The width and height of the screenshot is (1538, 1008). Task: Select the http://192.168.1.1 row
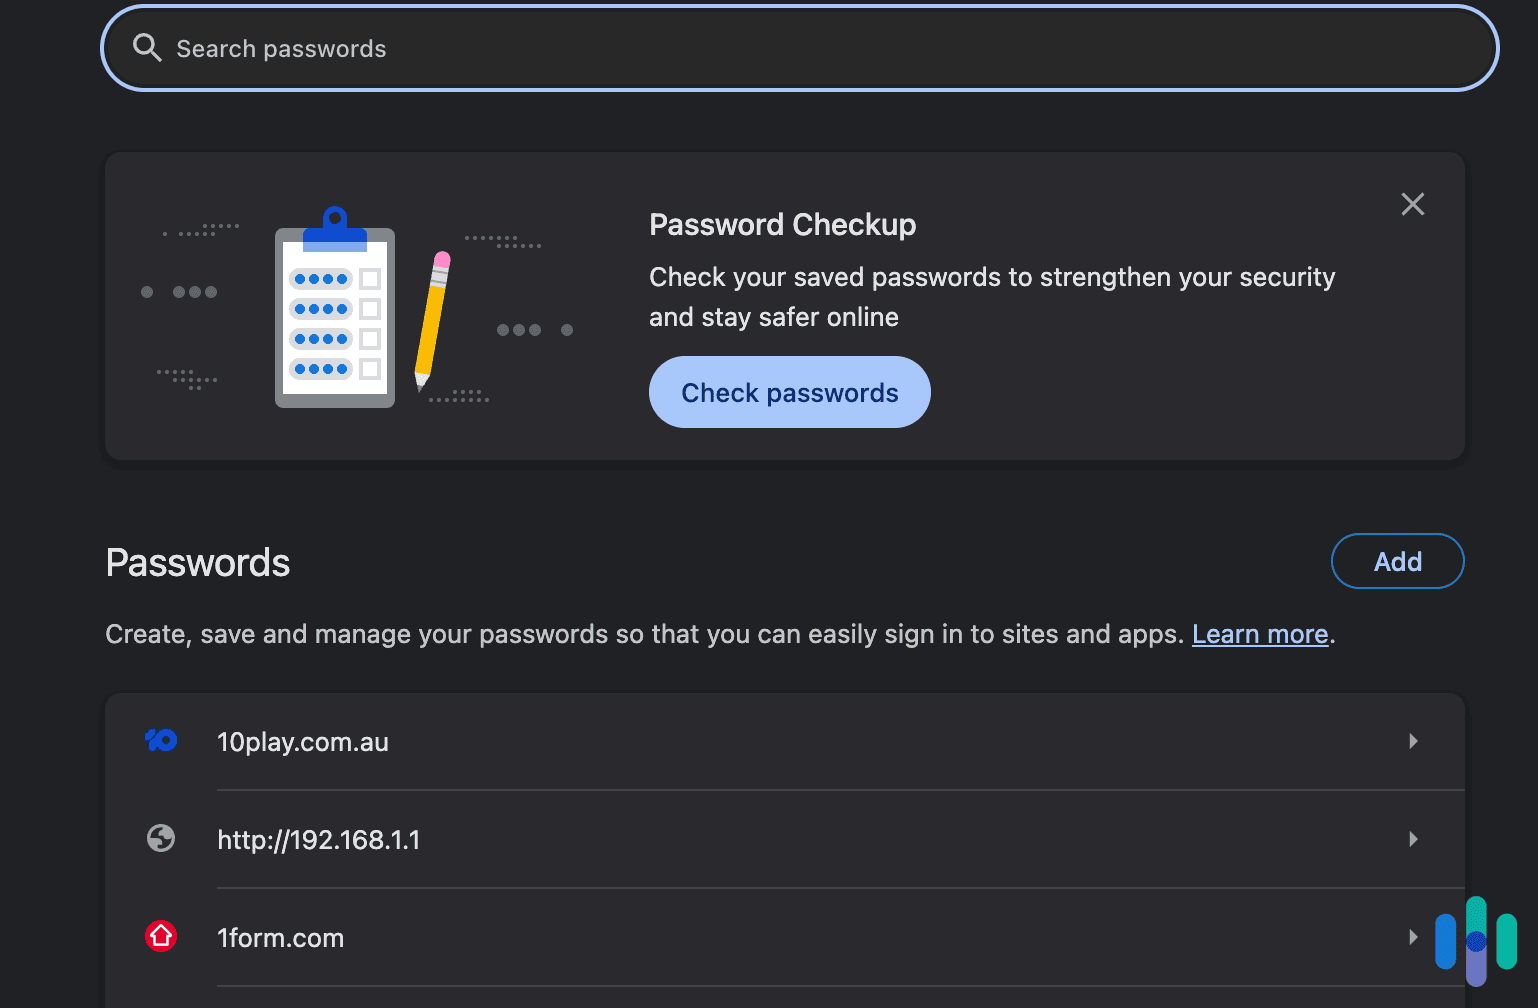[x=700, y=839]
